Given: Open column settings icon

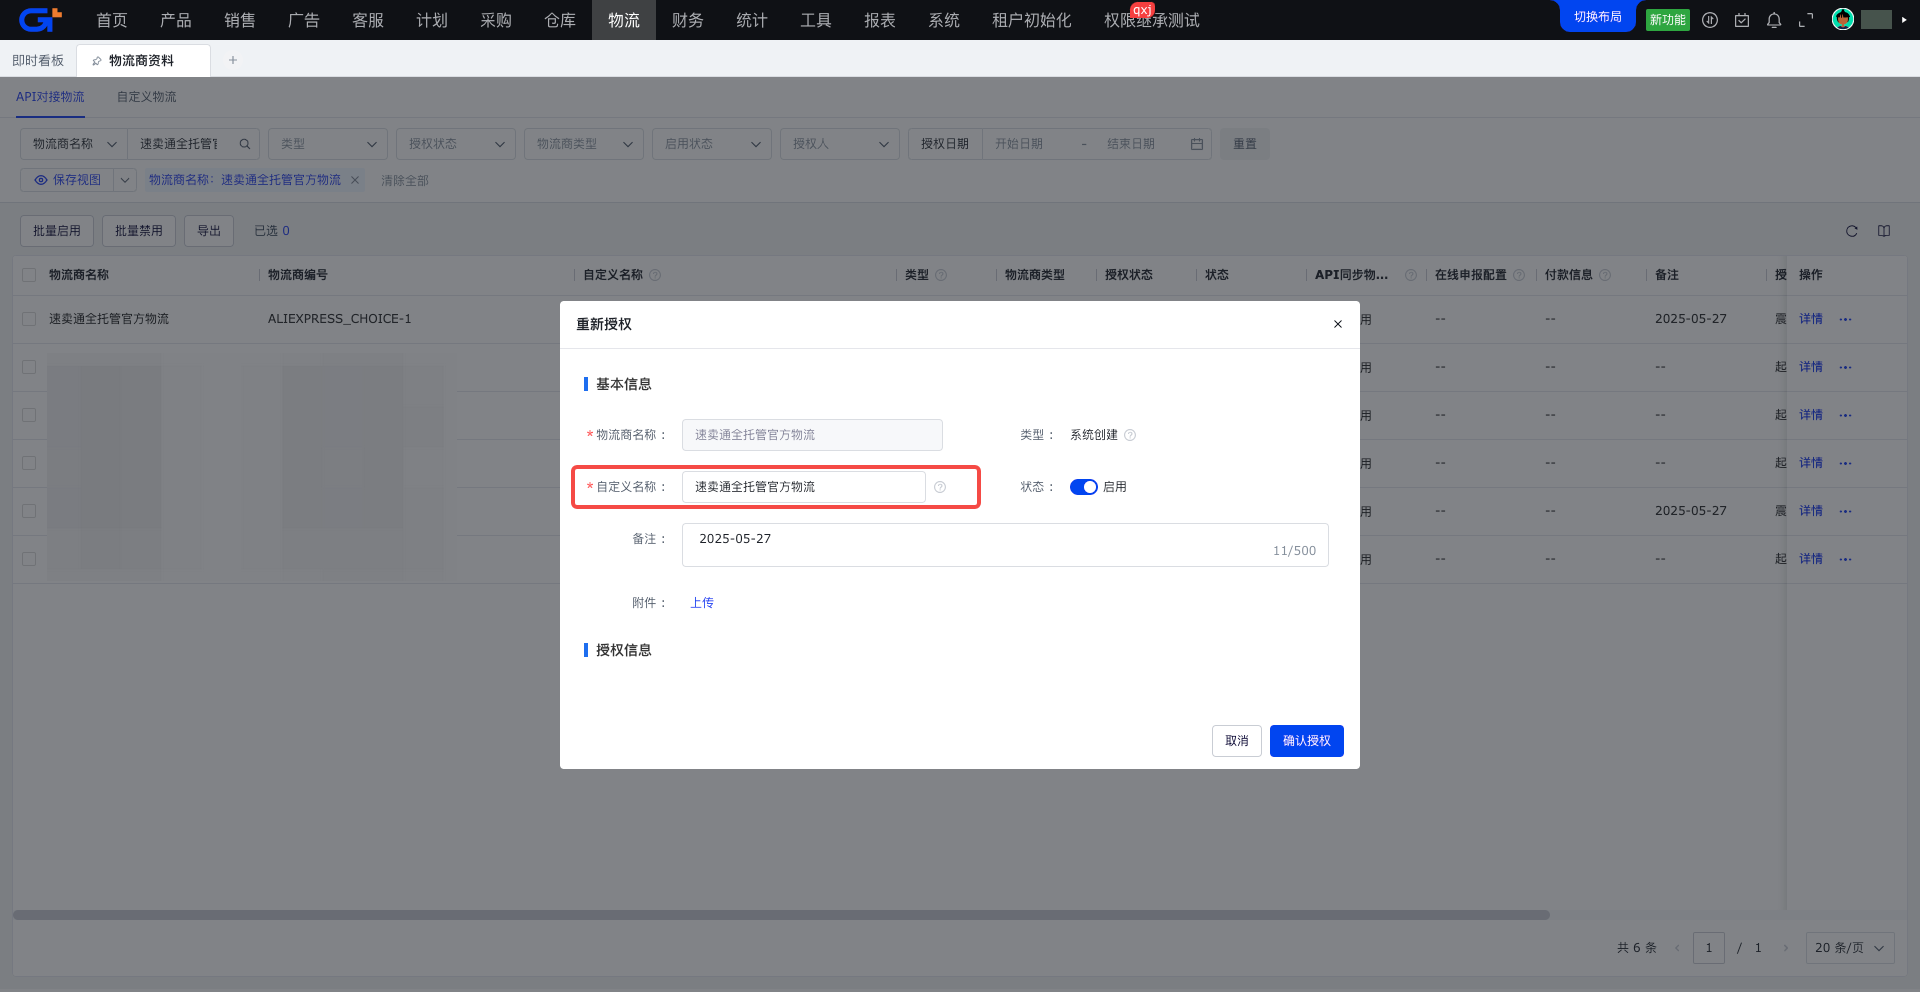Looking at the screenshot, I should (x=1884, y=231).
